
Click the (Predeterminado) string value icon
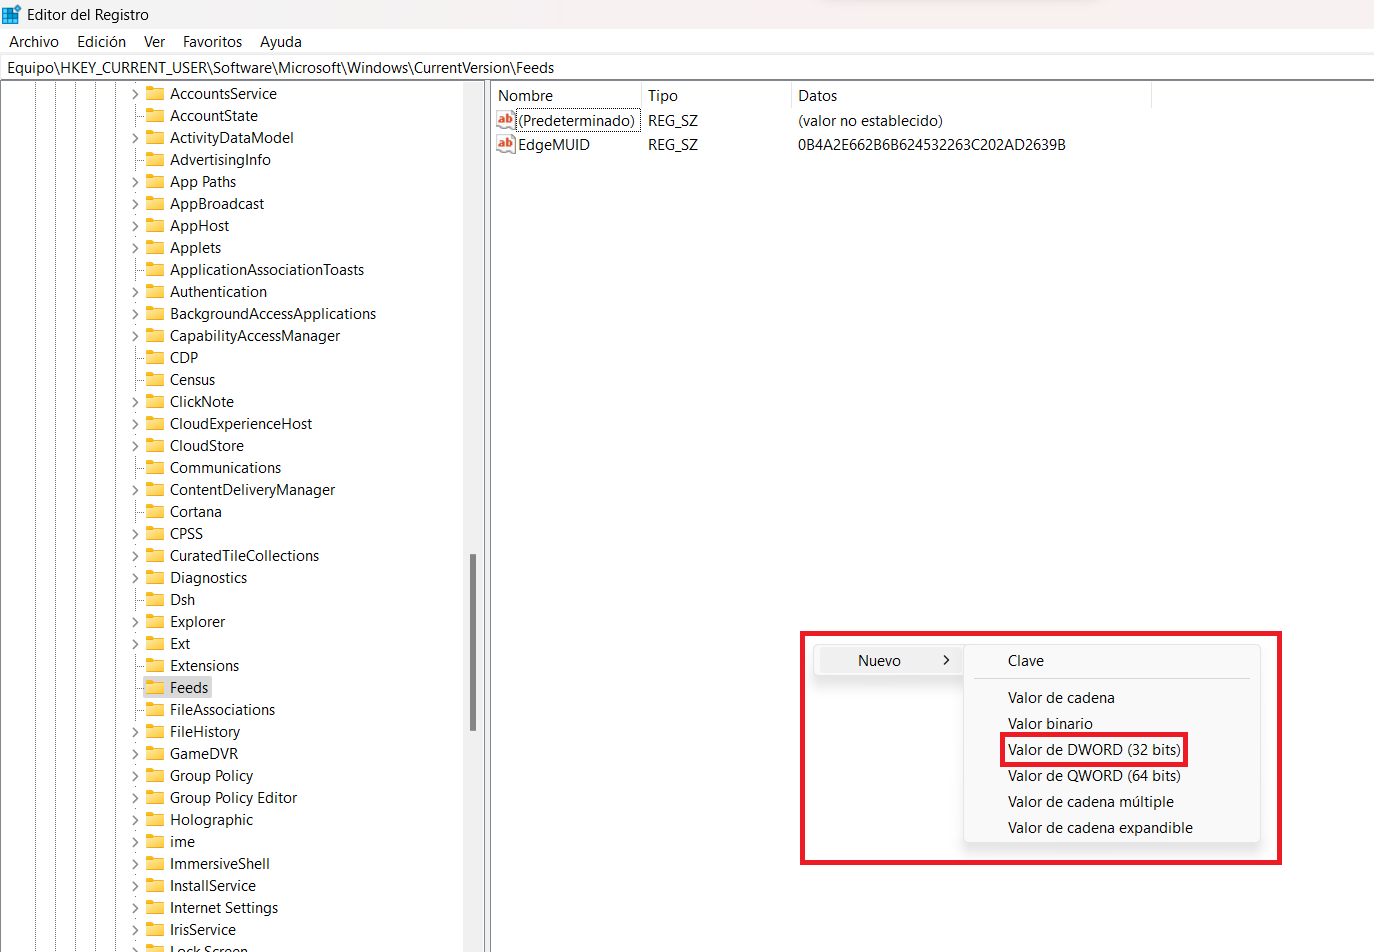point(506,121)
